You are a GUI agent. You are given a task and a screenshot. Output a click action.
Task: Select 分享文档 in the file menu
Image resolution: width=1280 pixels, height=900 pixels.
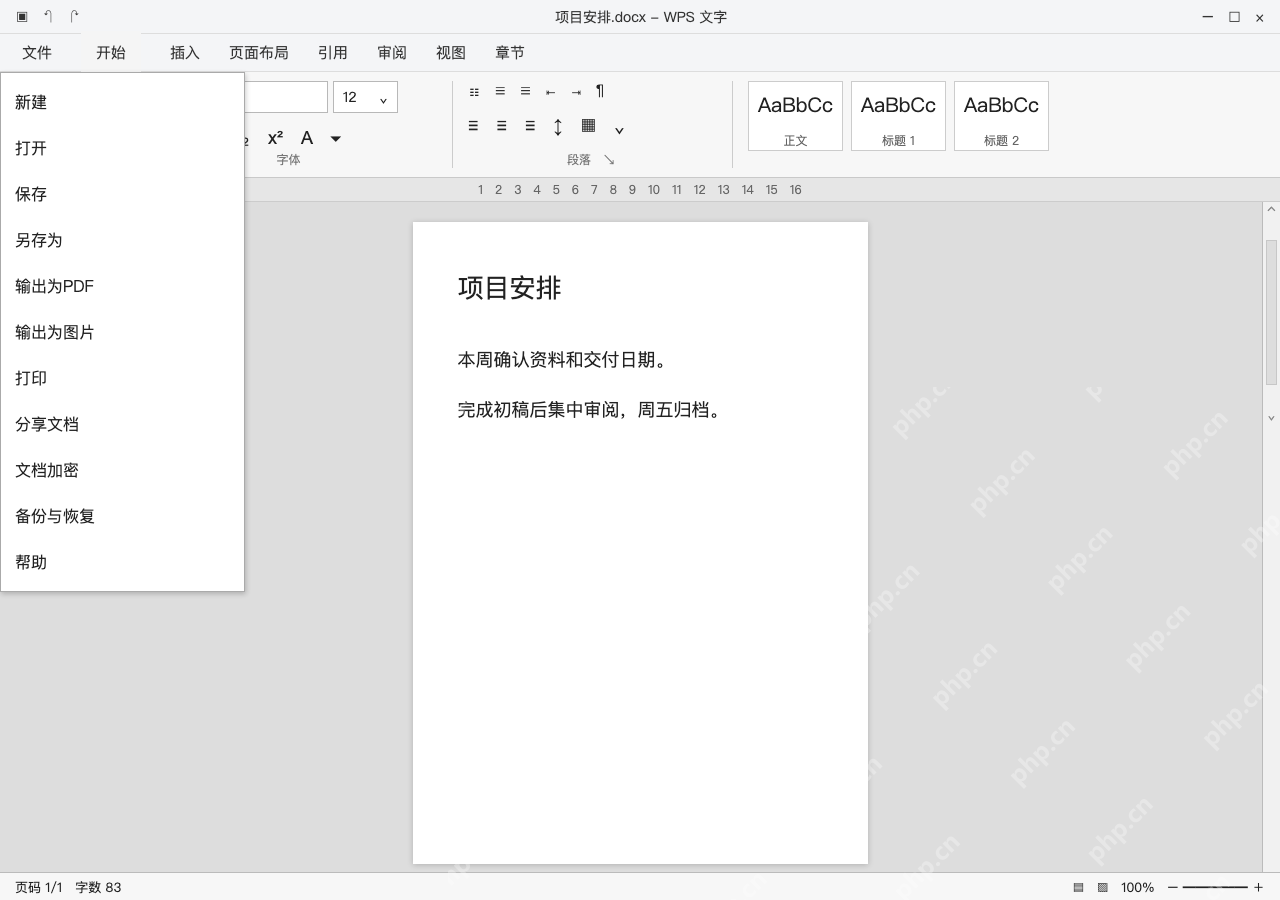click(122, 424)
